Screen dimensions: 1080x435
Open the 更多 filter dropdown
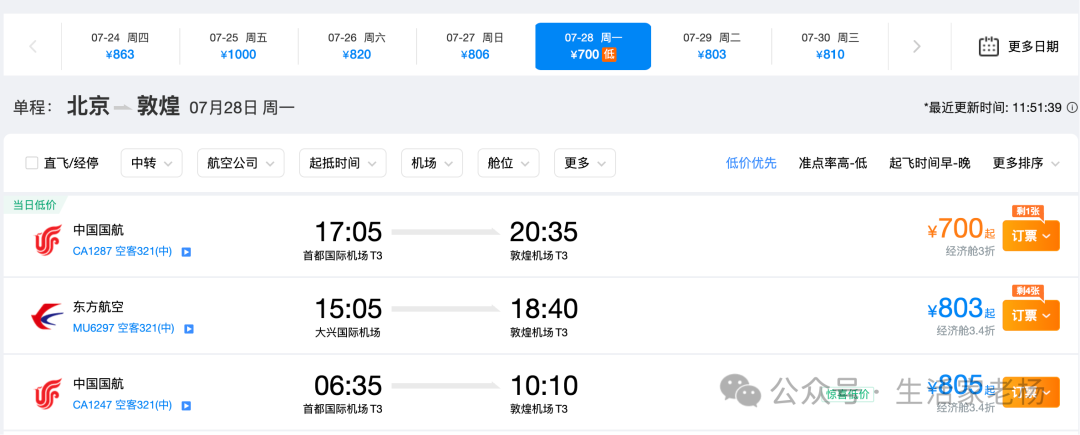(585, 163)
